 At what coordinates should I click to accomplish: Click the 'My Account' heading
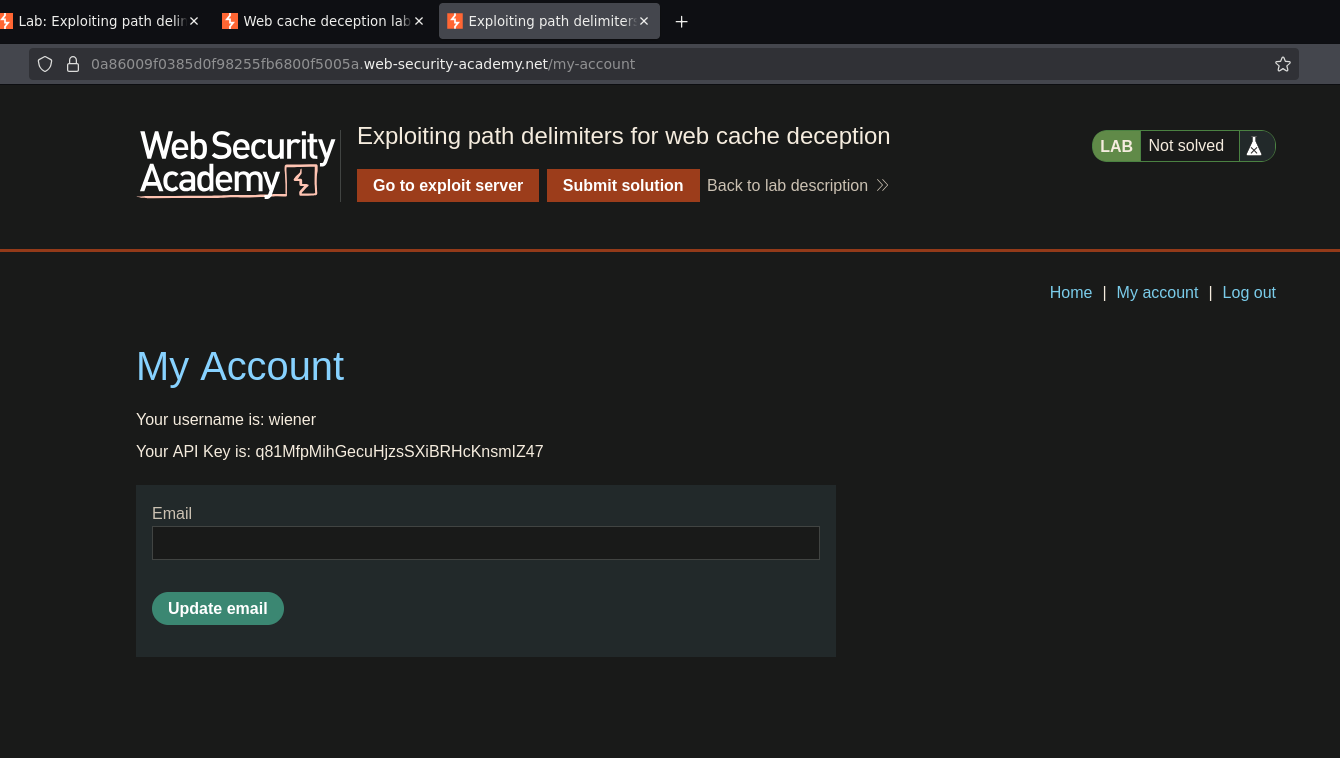click(x=240, y=366)
